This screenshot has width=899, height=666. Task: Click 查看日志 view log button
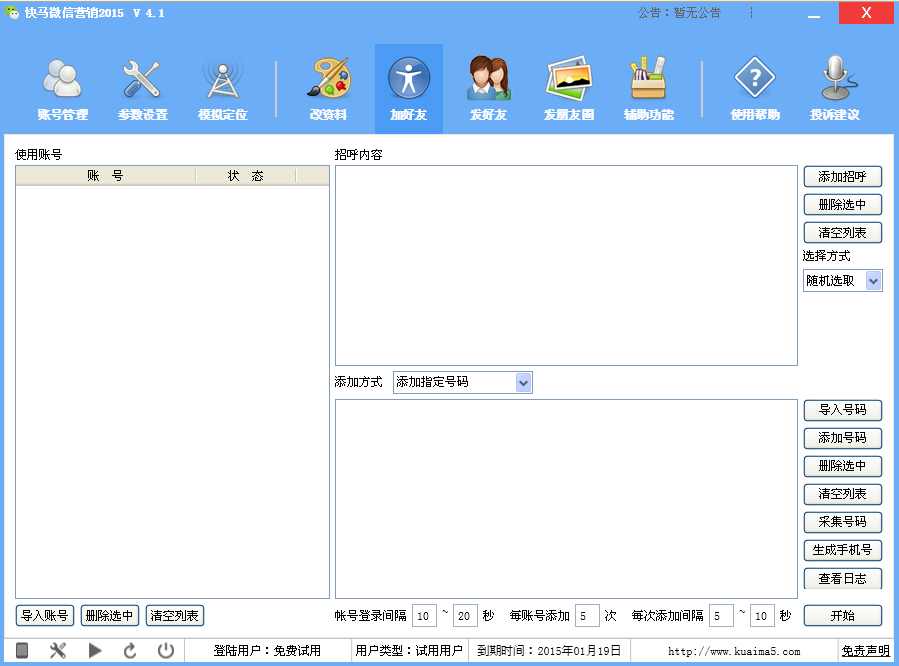842,578
